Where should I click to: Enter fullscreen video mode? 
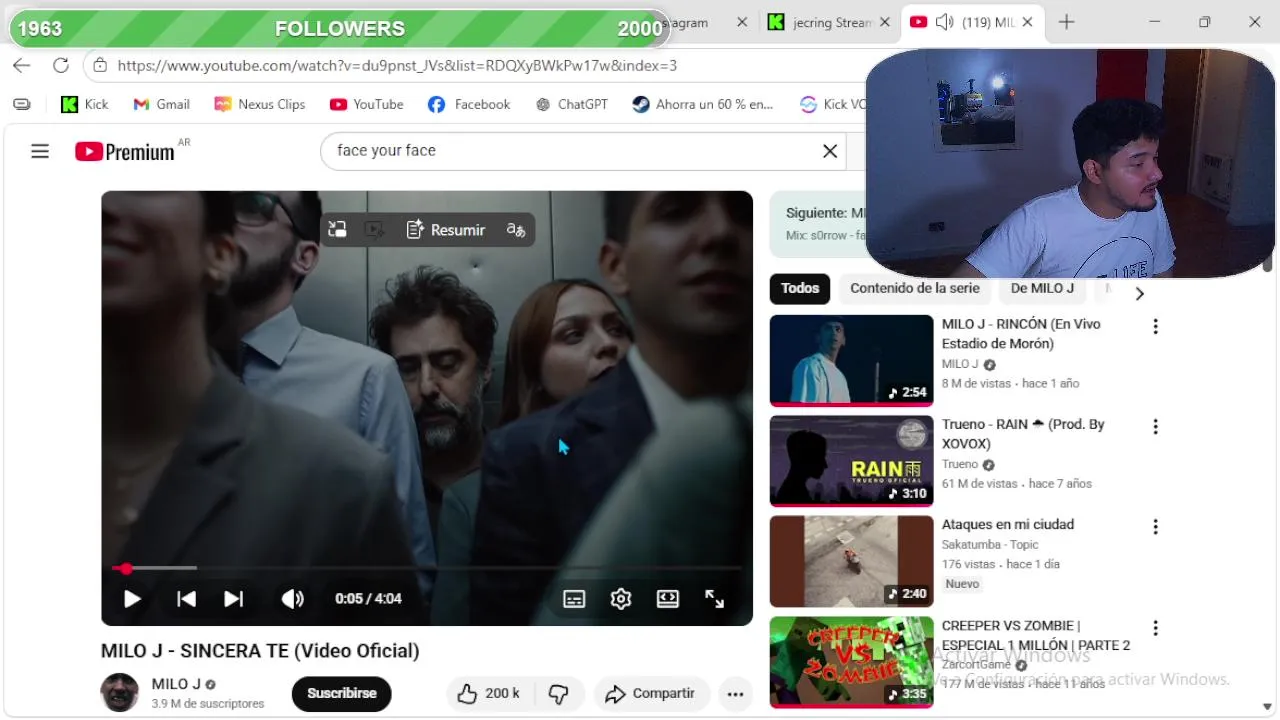(714, 599)
